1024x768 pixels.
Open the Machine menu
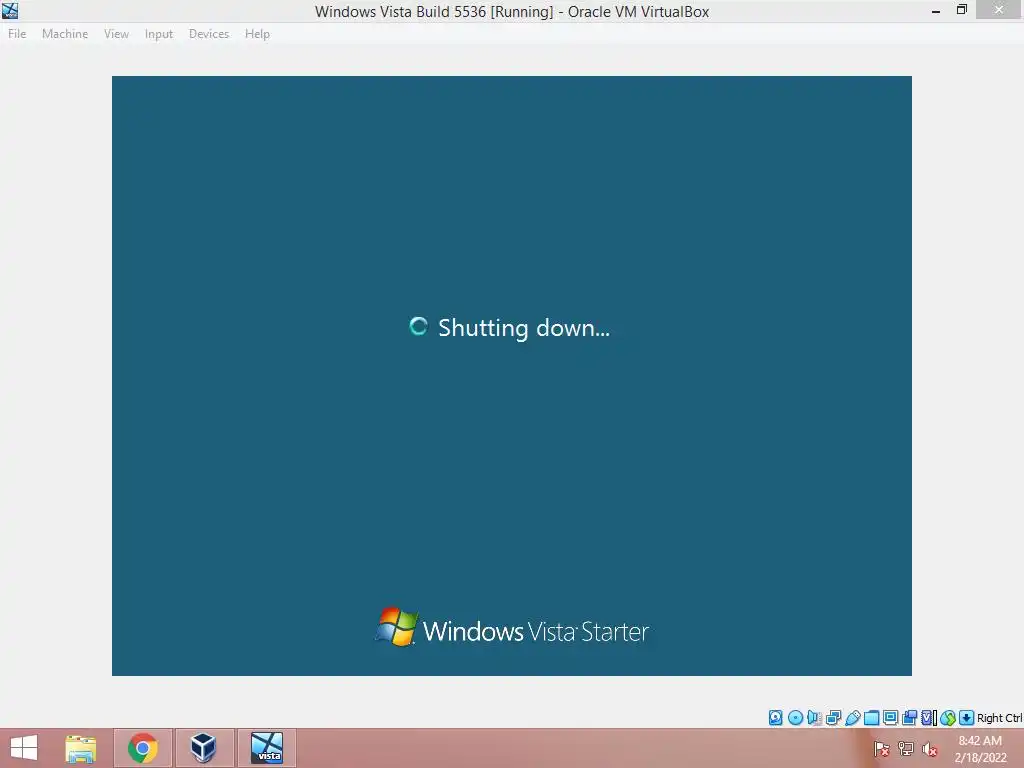pos(65,34)
